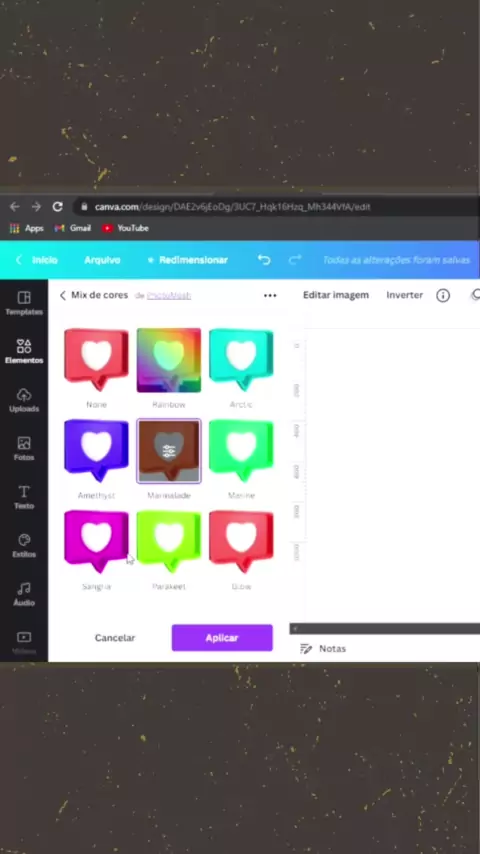
Task: Open the Áudio sidebar panel
Action: [24, 594]
